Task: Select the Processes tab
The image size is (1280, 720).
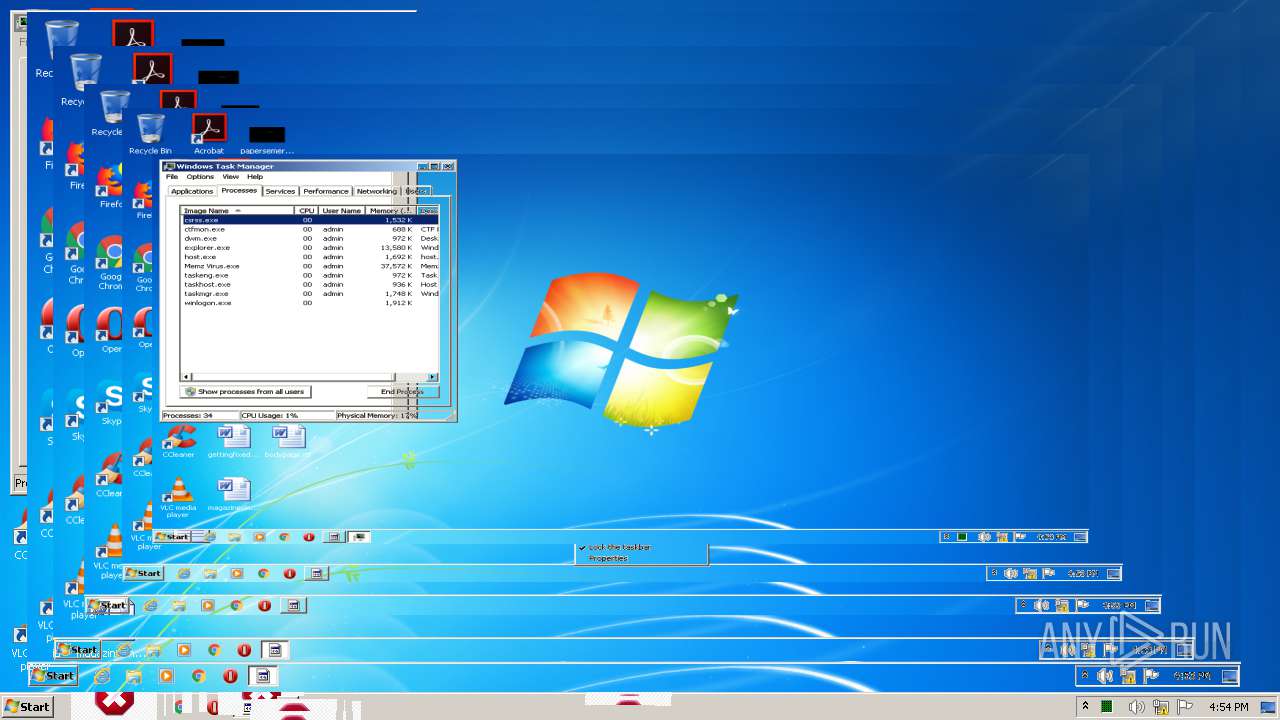Action: [239, 190]
